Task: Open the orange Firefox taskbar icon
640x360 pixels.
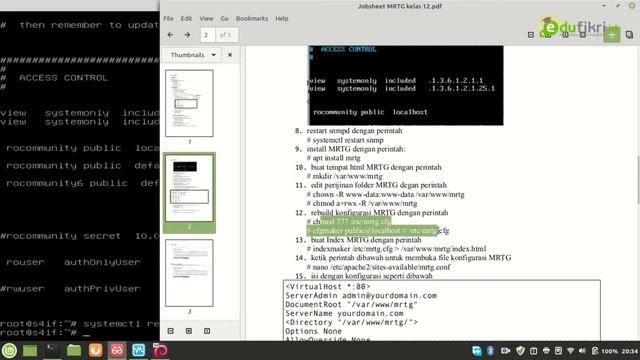Action: pyautogui.click(x=95, y=350)
